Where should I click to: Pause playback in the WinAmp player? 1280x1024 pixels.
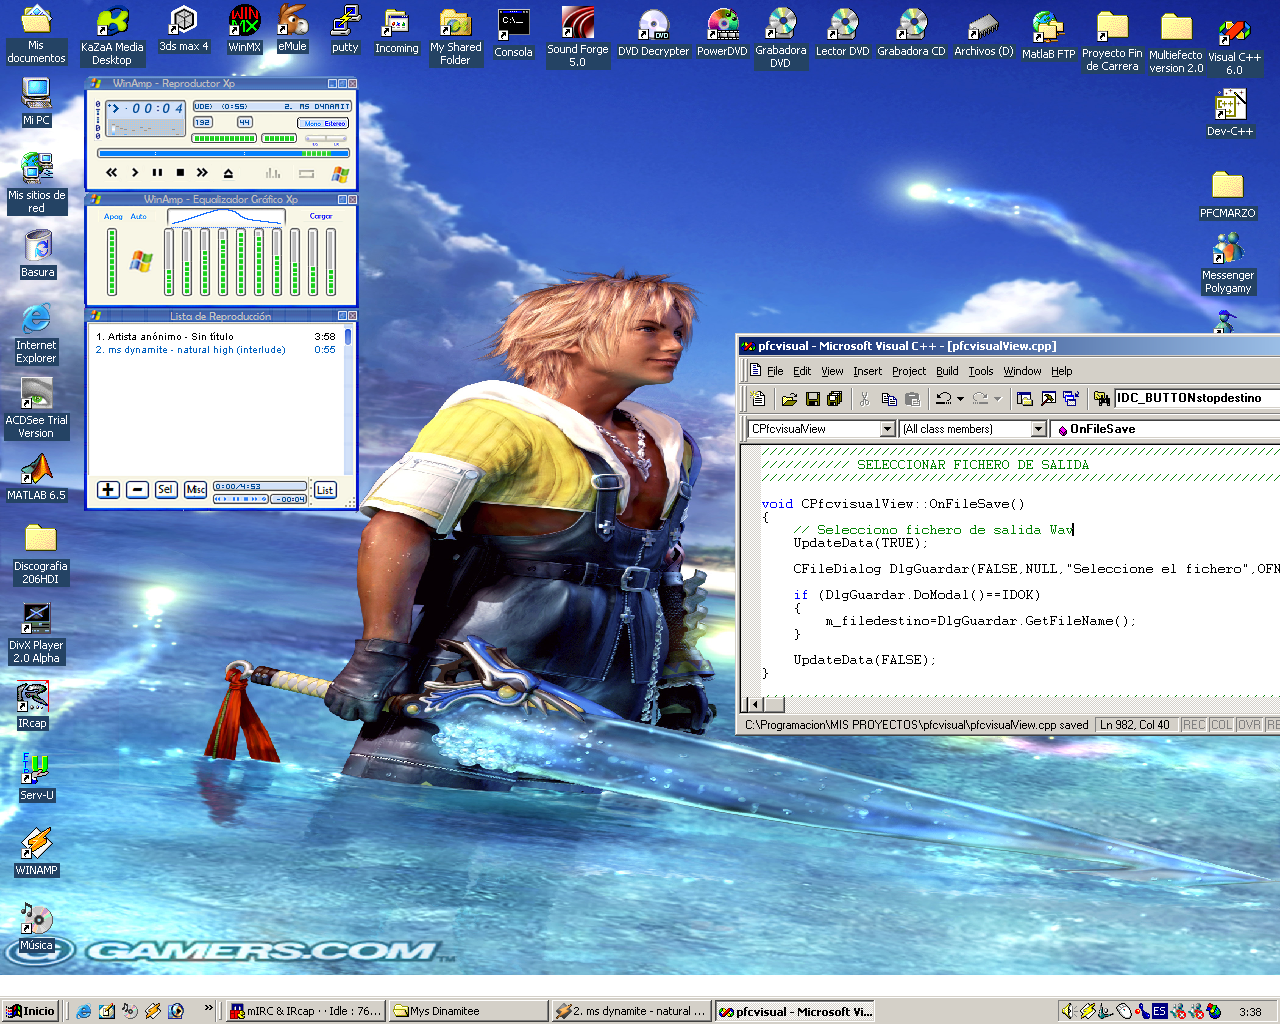[157, 173]
